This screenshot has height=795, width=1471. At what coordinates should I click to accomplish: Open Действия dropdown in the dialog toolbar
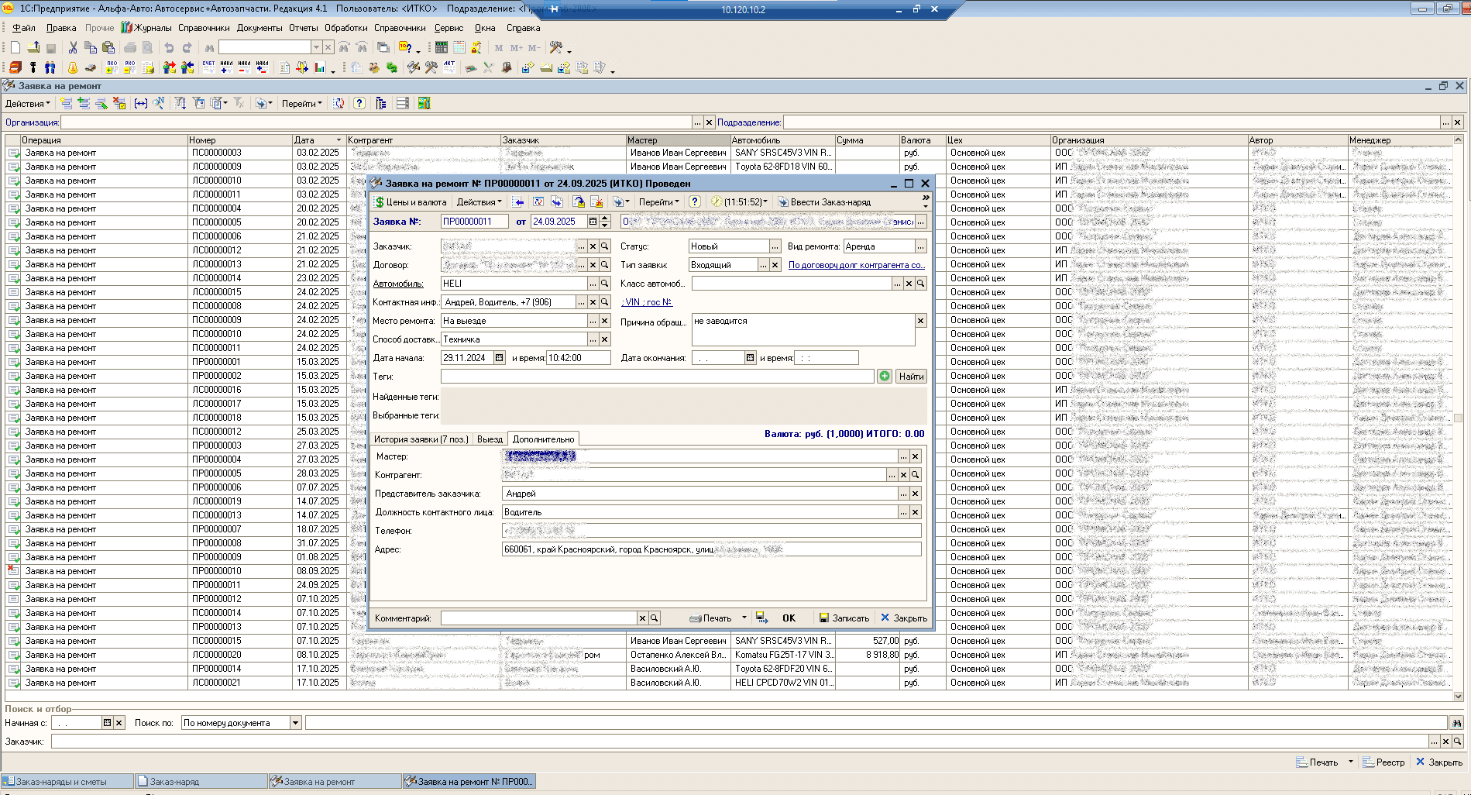click(x=479, y=202)
